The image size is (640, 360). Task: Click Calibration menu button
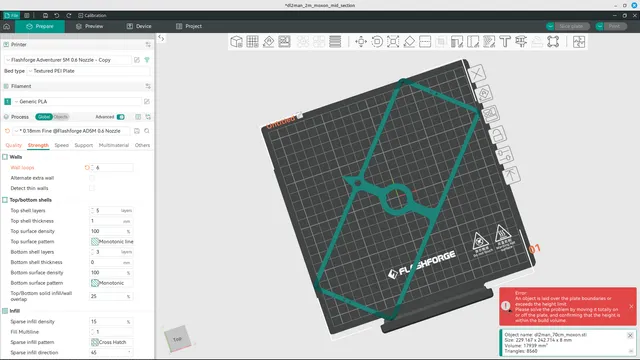tap(92, 16)
